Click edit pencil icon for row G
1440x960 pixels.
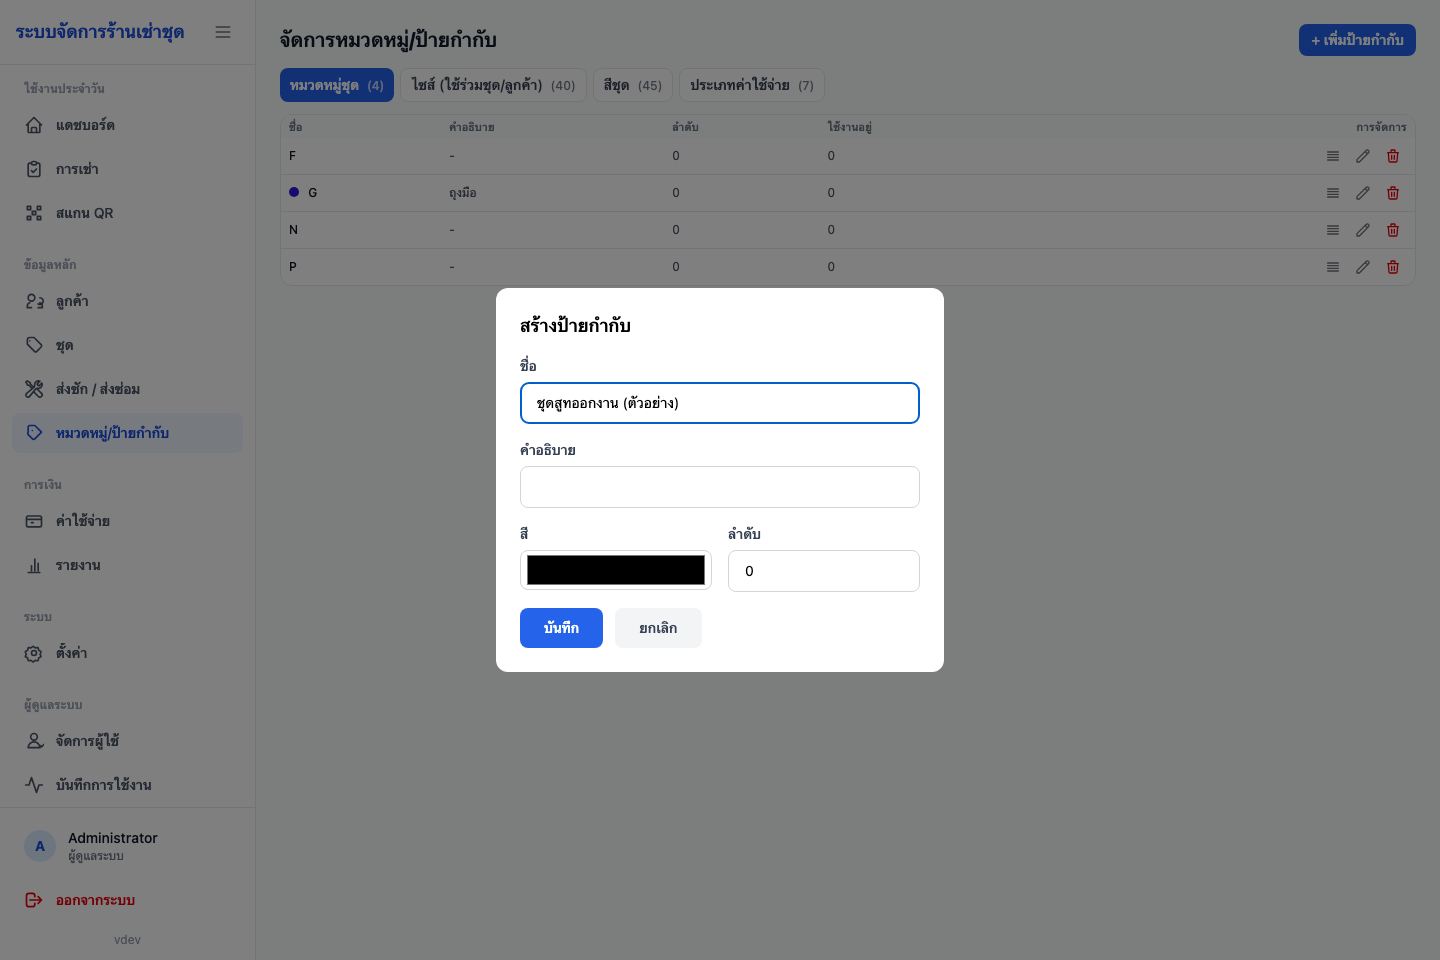coord(1363,193)
